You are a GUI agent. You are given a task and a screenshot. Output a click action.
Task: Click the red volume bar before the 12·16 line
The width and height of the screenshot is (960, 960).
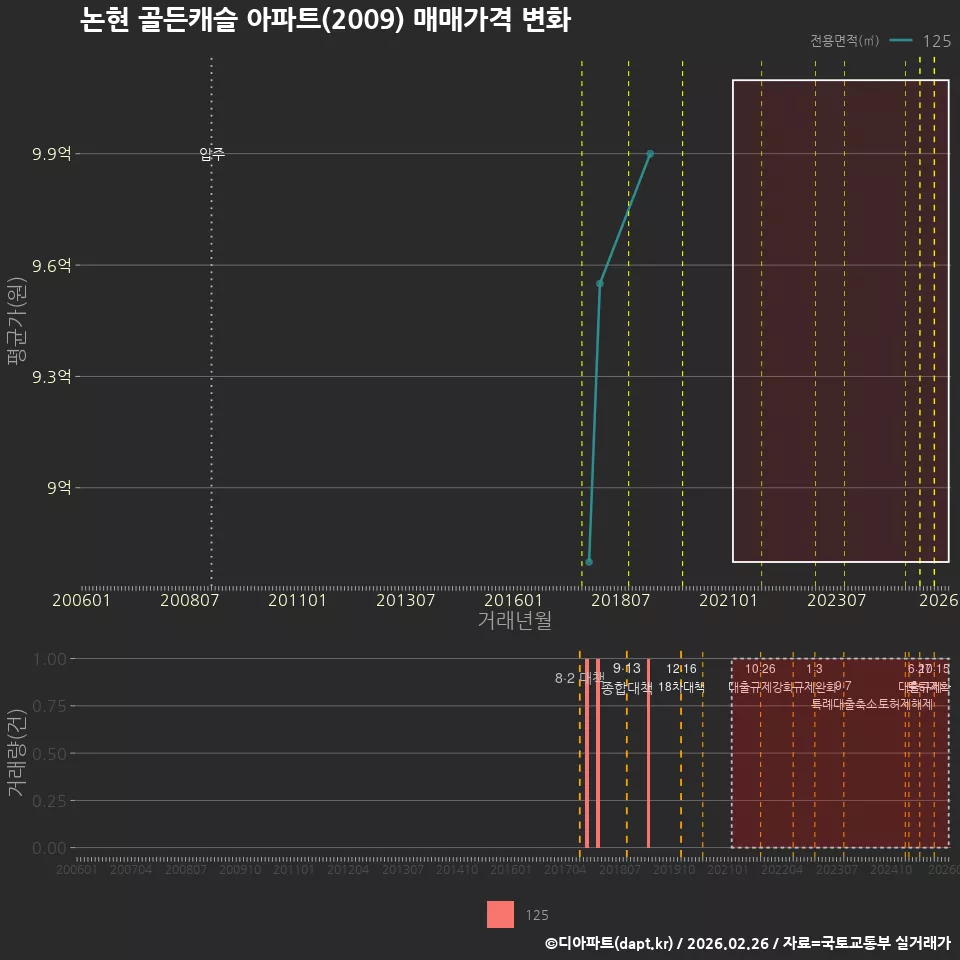(648, 753)
